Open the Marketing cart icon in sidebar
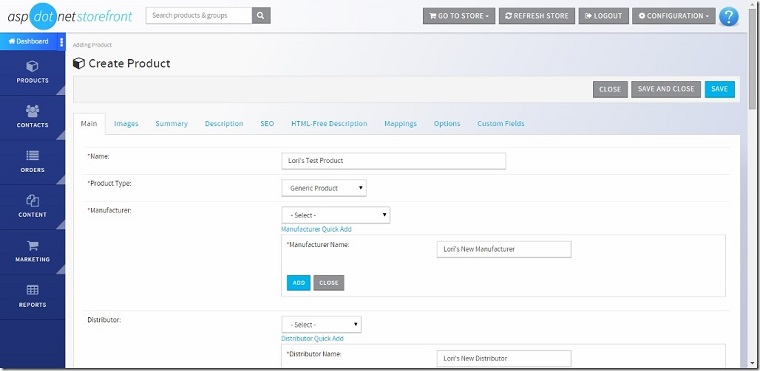The width and height of the screenshot is (760, 371). pyautogui.click(x=32, y=245)
